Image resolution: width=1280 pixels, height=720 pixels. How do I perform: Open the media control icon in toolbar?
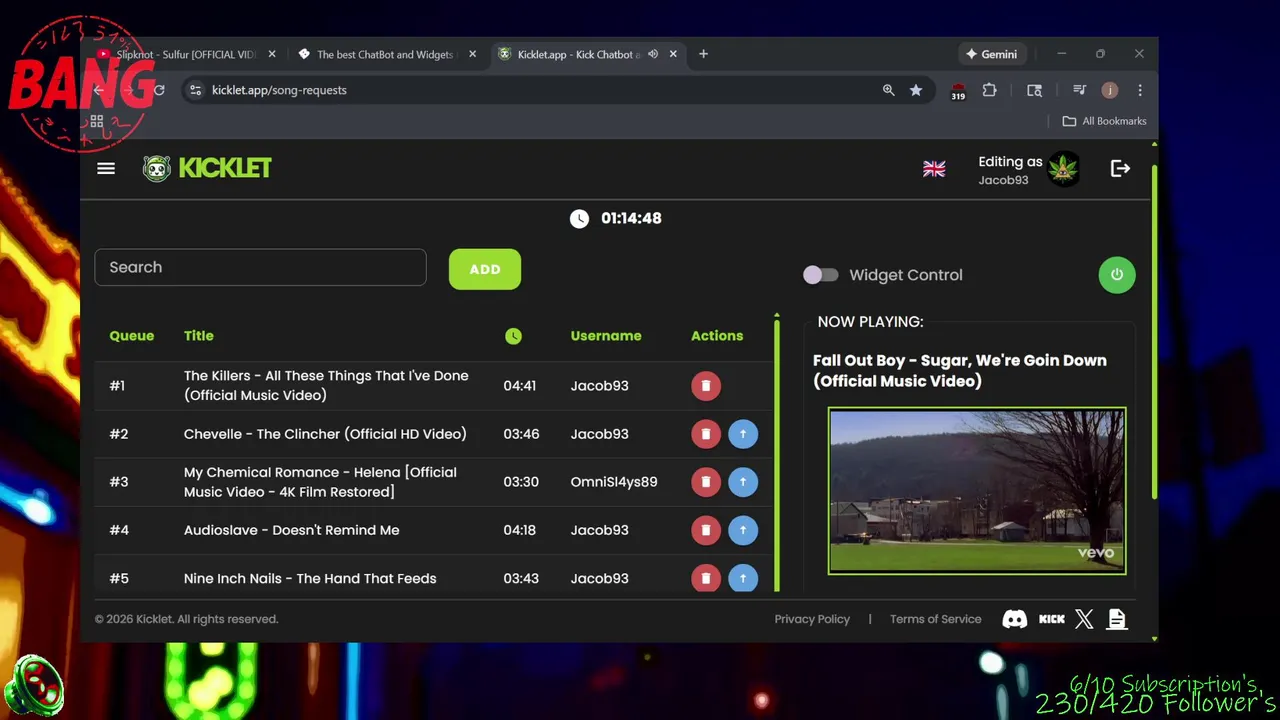(1079, 90)
